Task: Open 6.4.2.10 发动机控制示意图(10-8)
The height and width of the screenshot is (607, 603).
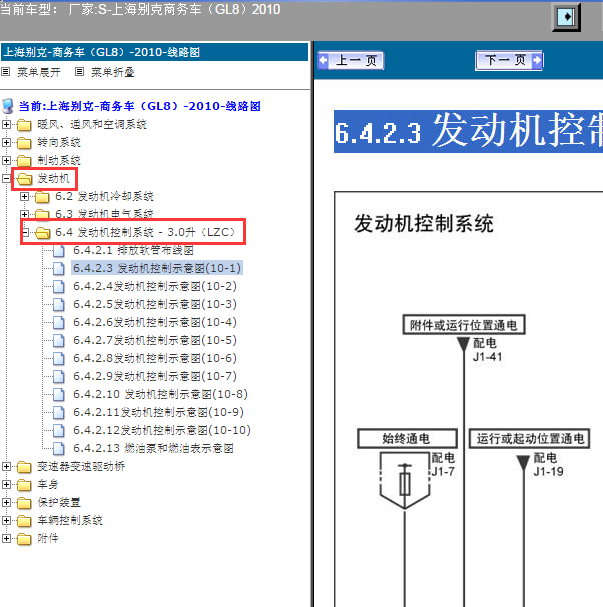Action: pos(160,394)
